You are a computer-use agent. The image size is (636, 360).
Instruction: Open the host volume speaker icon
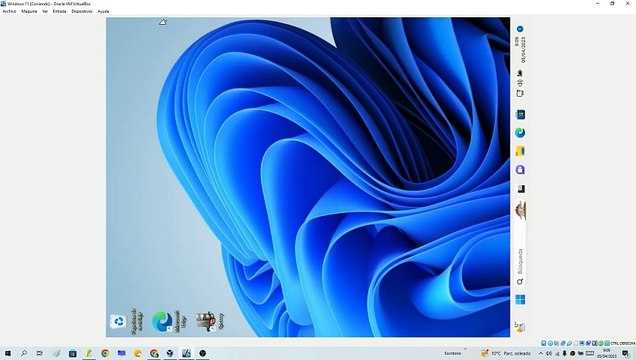pos(549,354)
